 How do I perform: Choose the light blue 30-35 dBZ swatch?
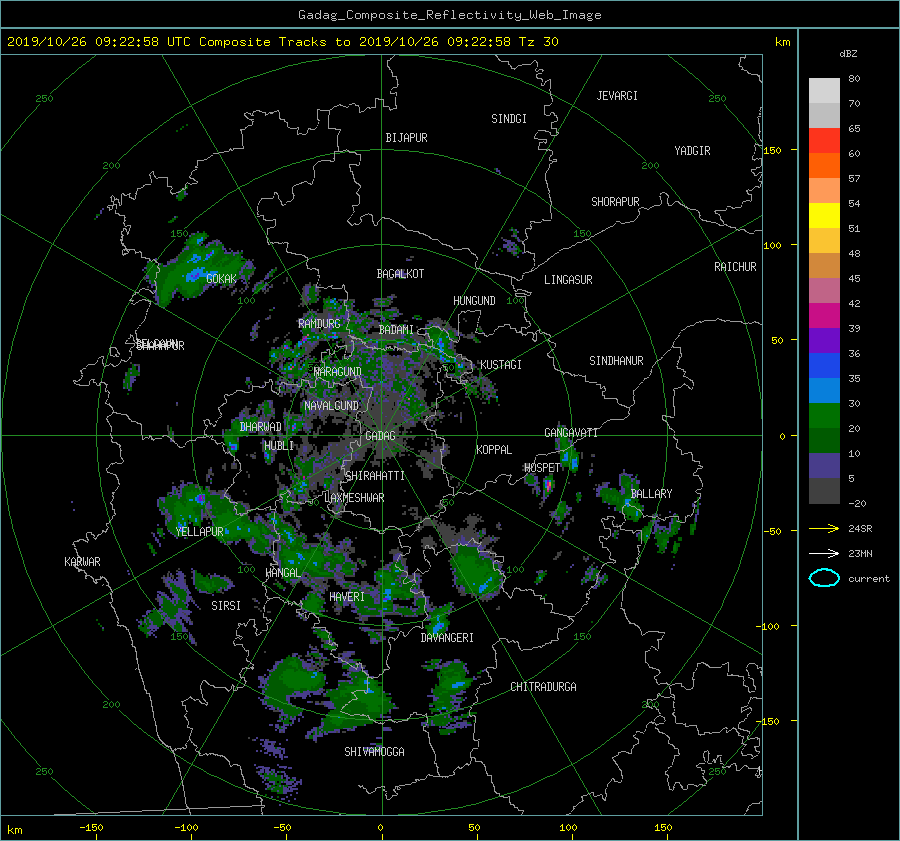pos(824,390)
